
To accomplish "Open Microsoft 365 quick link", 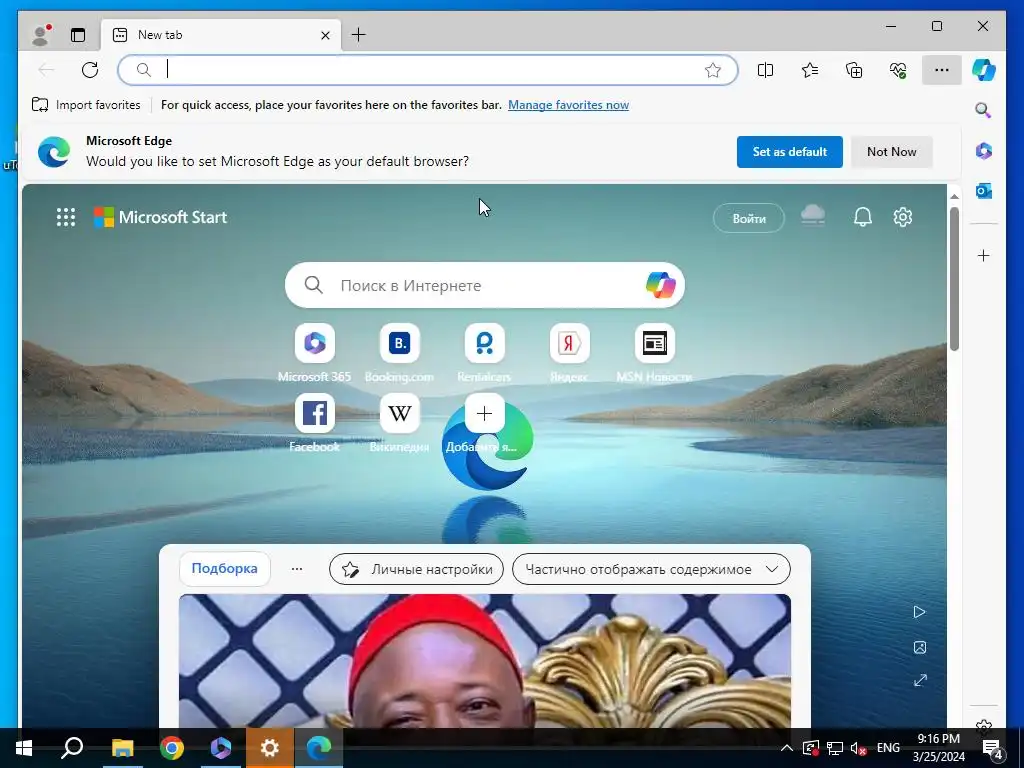I will [x=315, y=353].
